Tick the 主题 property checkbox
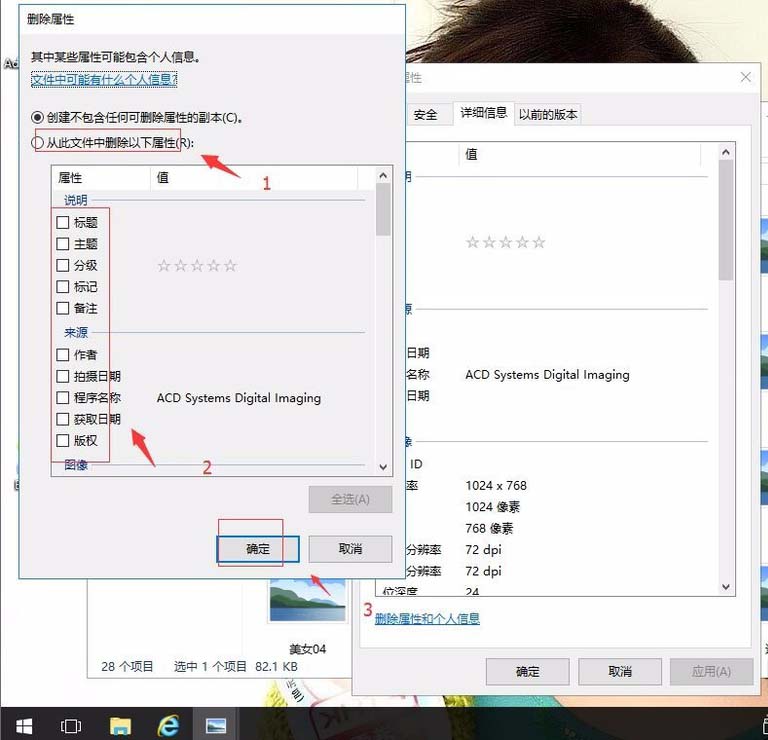This screenshot has height=740, width=768. point(63,244)
